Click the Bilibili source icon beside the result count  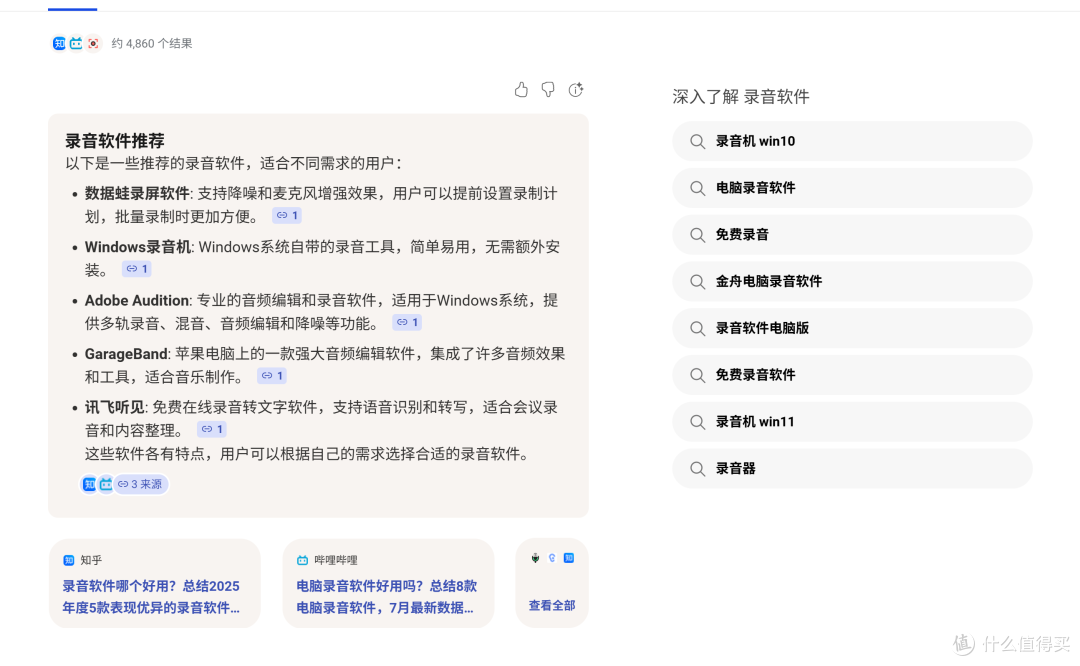click(76, 43)
